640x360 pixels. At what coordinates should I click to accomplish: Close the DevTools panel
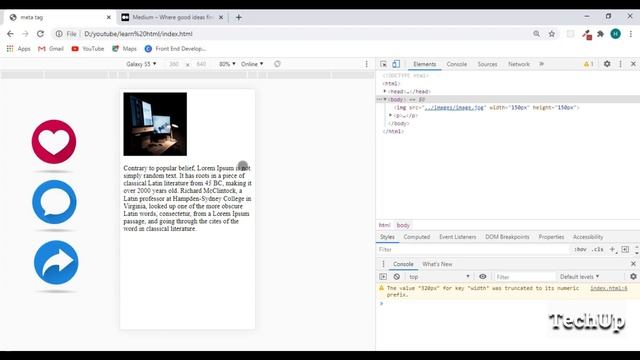point(633,64)
